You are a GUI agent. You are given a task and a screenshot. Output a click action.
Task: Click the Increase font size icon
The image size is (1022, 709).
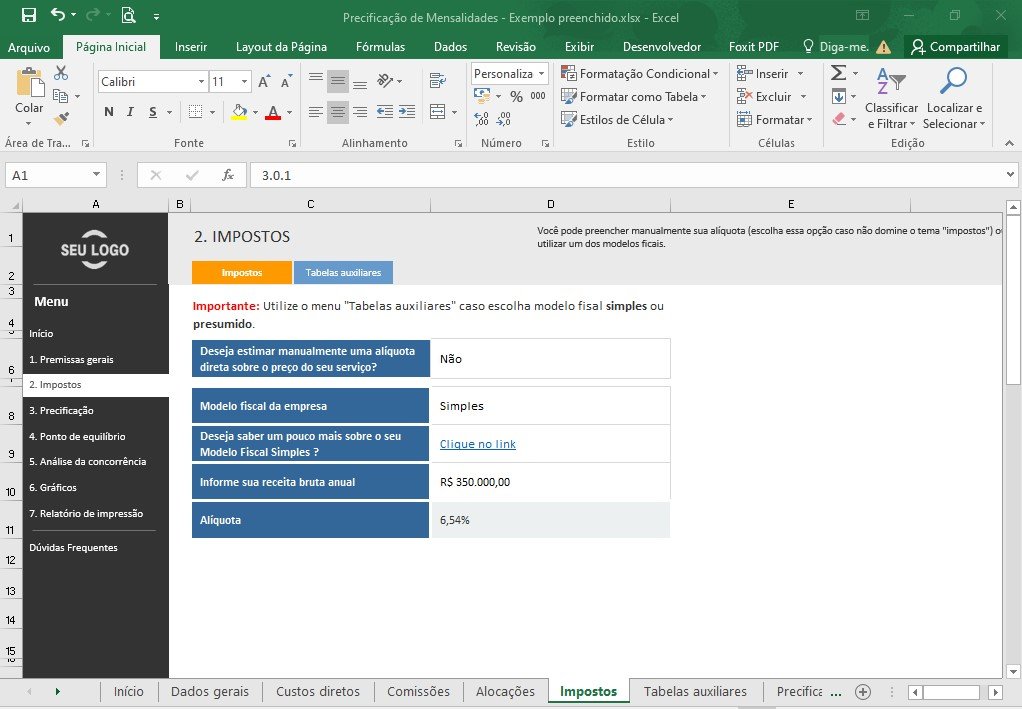click(264, 81)
